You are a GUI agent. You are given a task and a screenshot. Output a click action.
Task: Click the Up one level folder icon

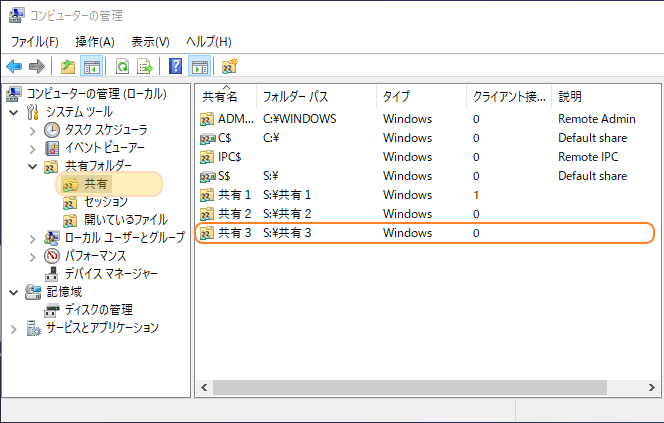click(68, 66)
